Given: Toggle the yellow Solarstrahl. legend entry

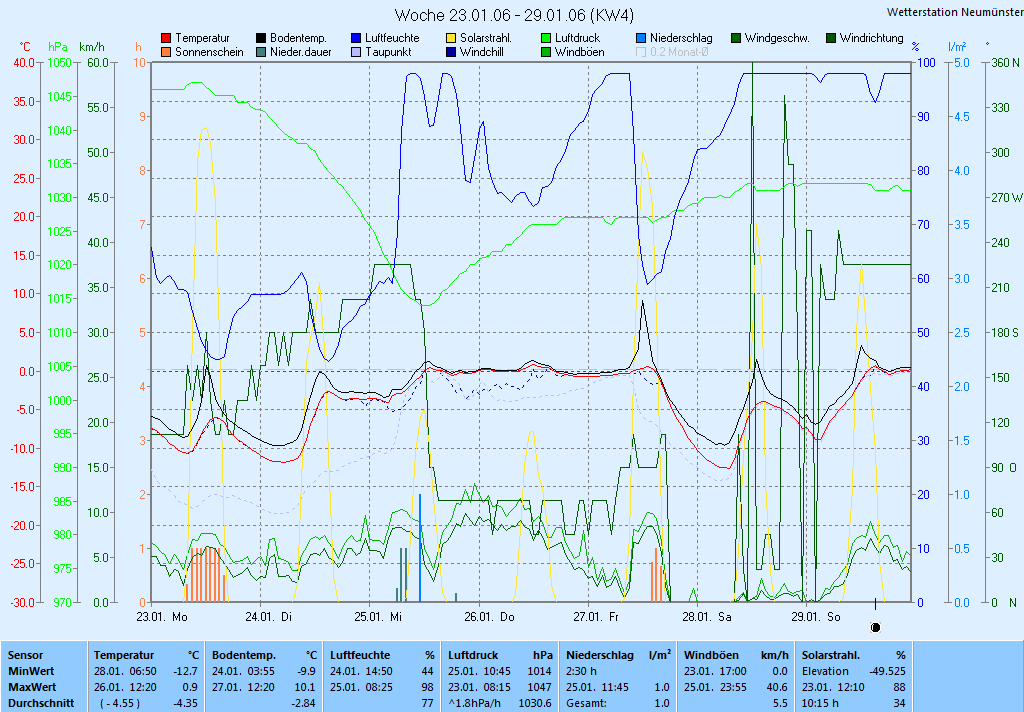Looking at the screenshot, I should pyautogui.click(x=479, y=38).
